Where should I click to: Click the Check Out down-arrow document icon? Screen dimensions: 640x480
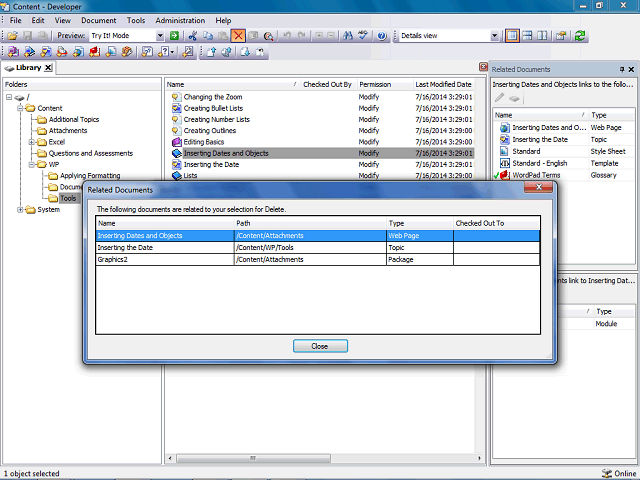(x=245, y=52)
